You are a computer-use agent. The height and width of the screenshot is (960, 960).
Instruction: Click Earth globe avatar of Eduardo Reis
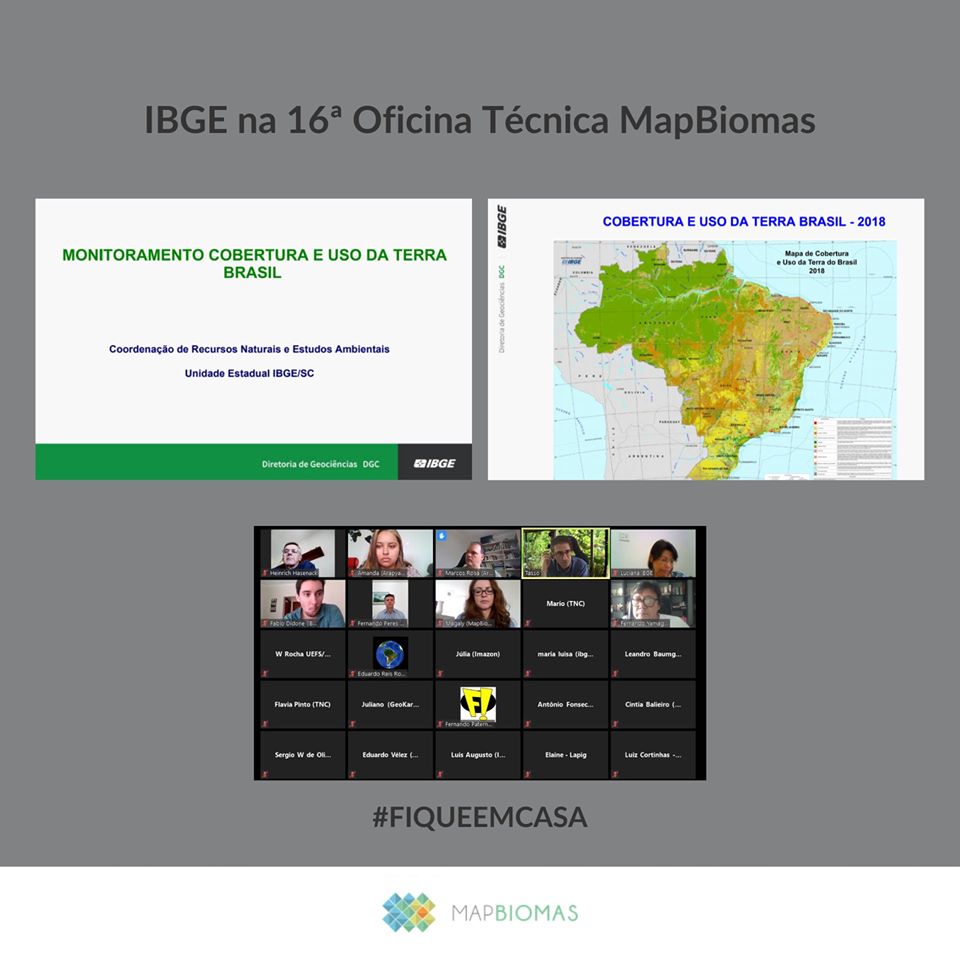click(390, 653)
